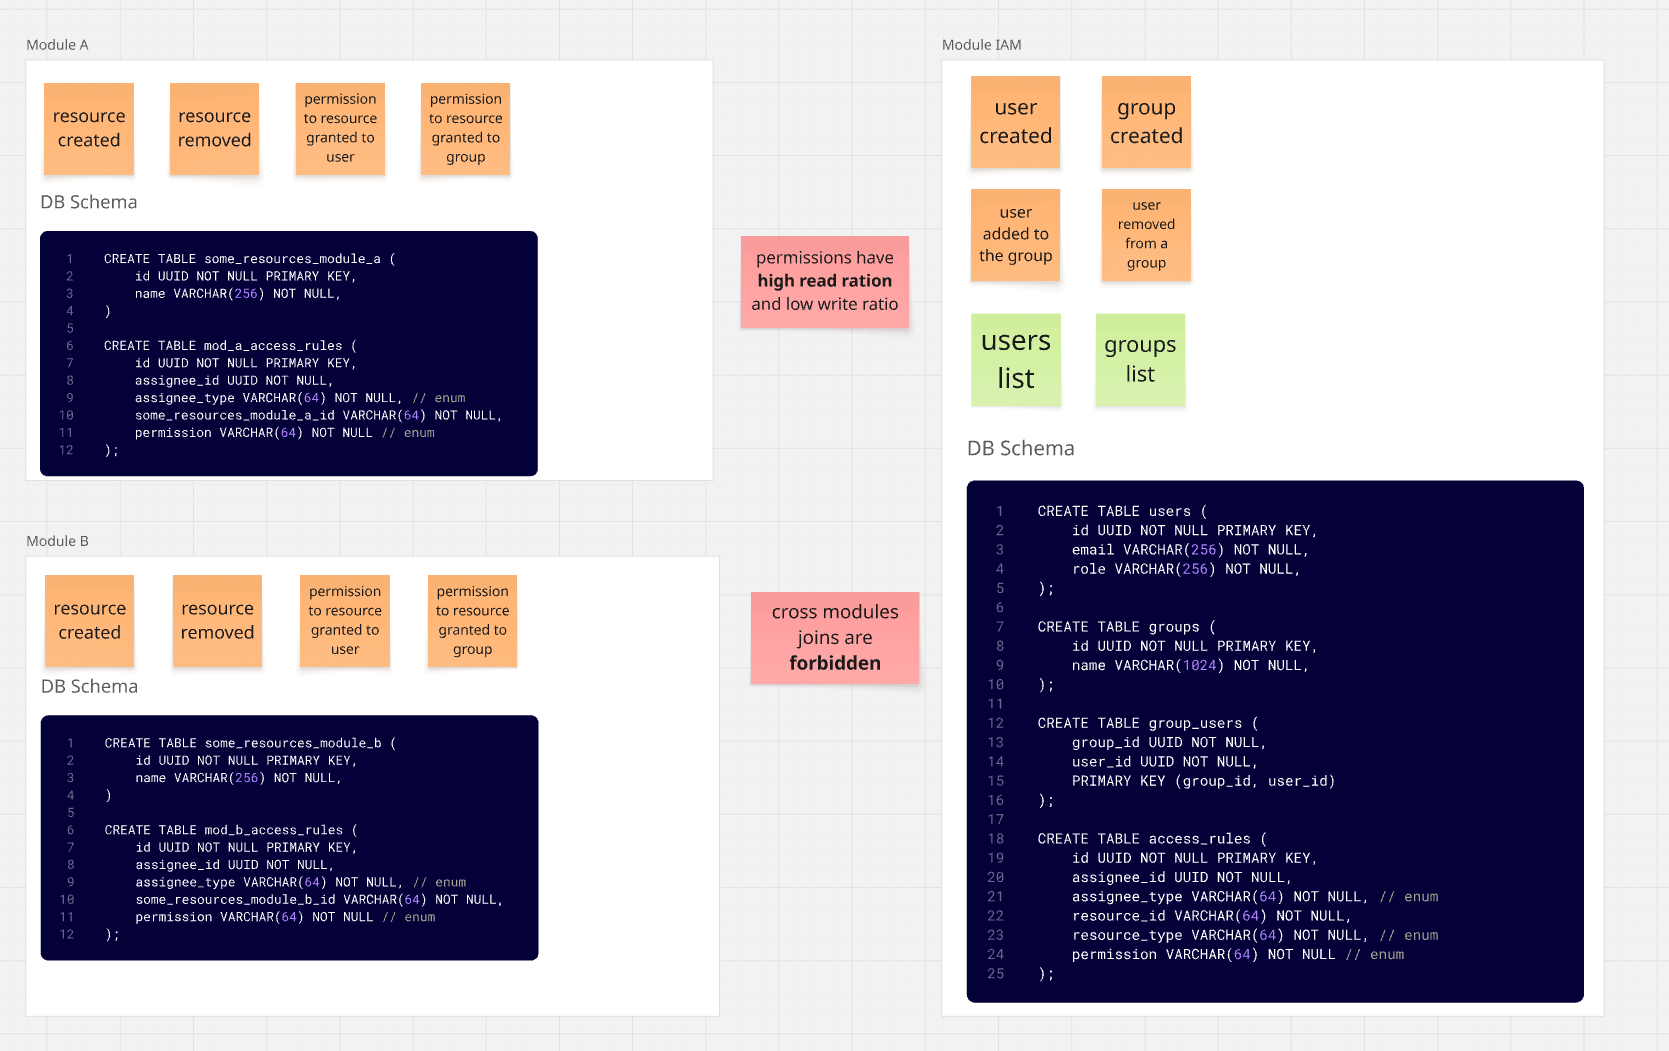Click the 'DB Schema' heading in Module IAM
The width and height of the screenshot is (1669, 1051).
tap(1020, 449)
